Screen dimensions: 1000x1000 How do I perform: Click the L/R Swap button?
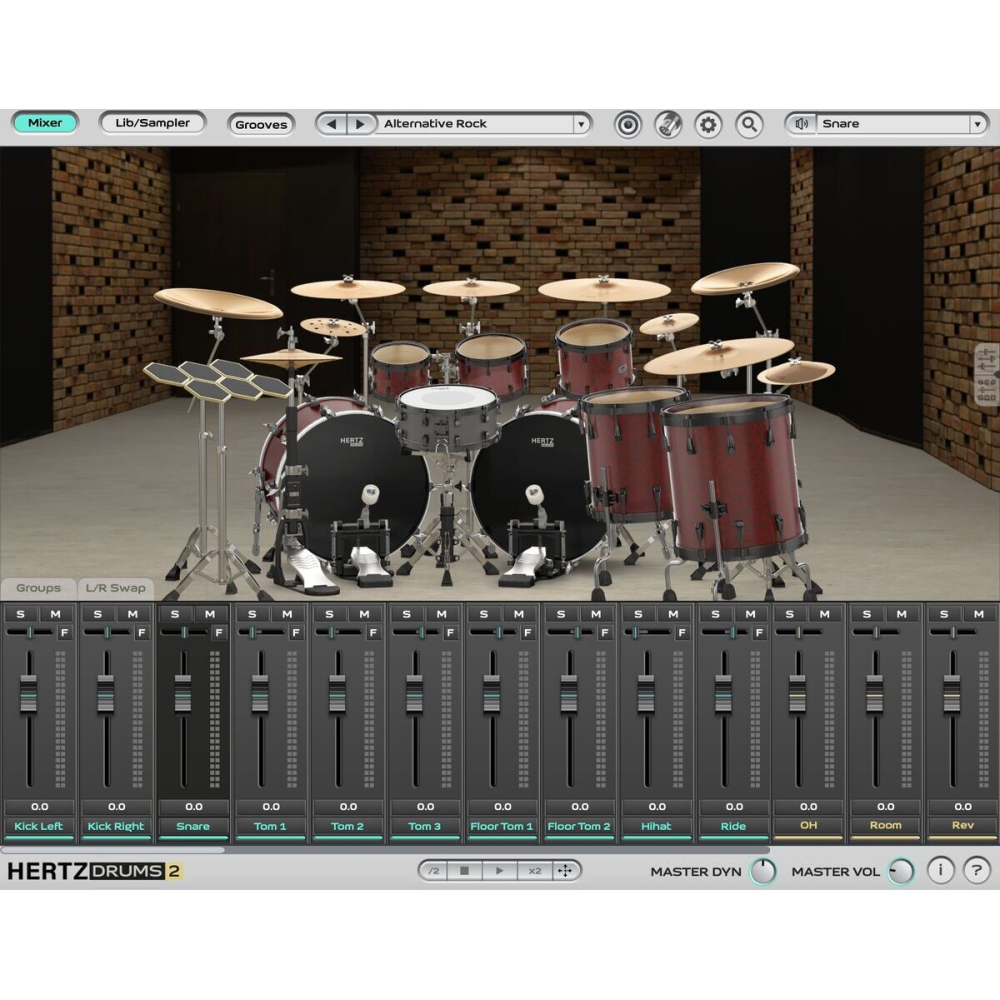pyautogui.click(x=115, y=588)
